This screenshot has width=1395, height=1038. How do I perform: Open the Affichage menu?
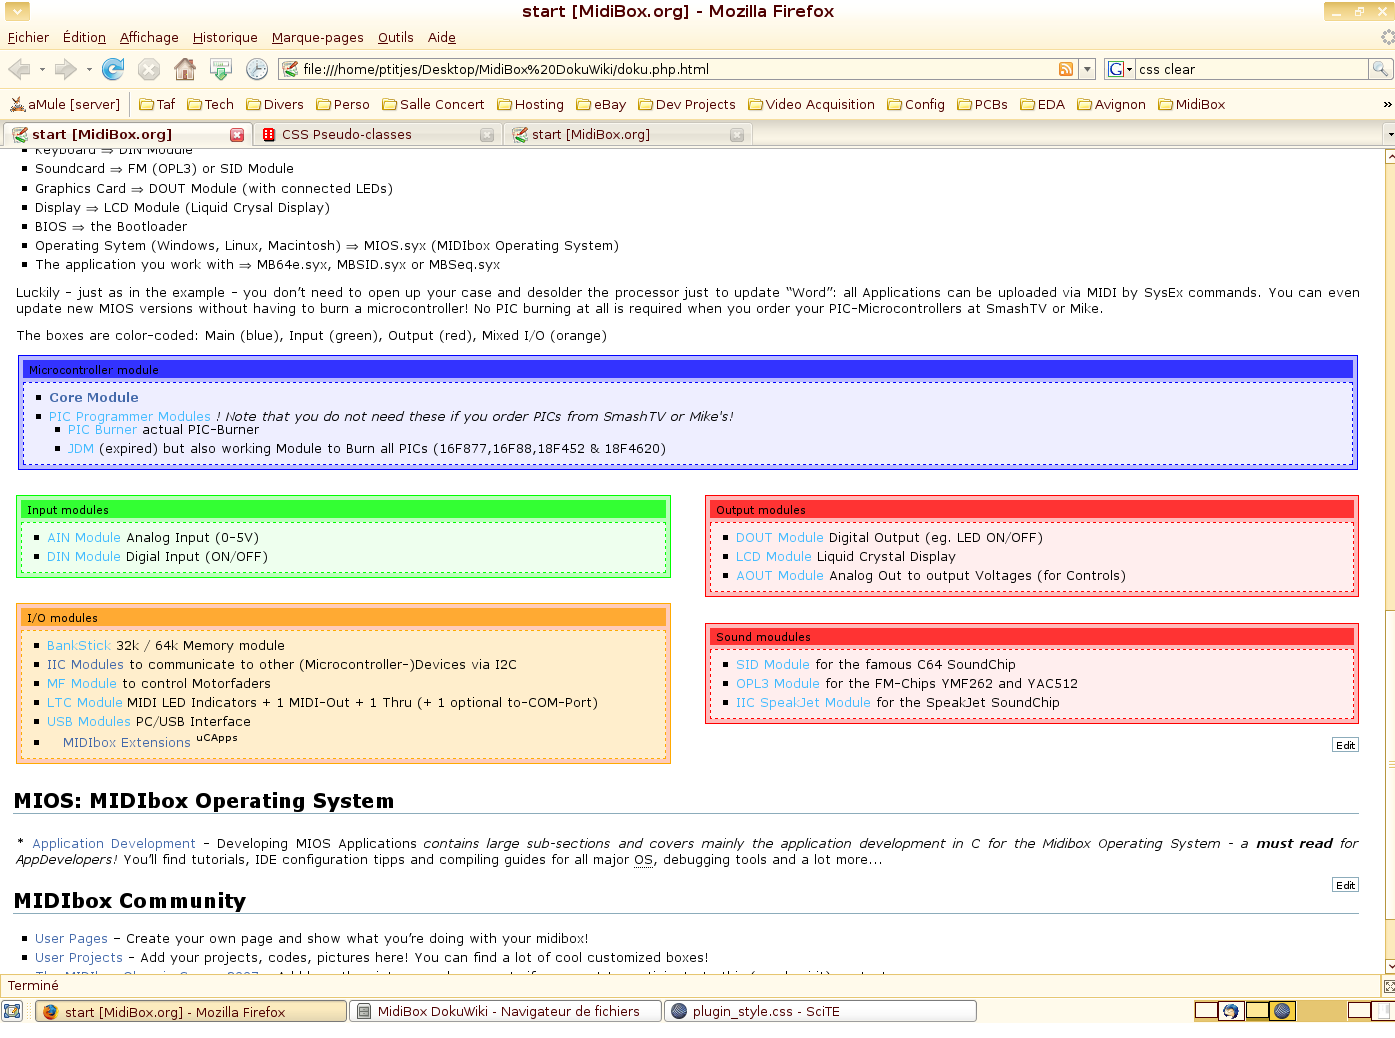click(149, 37)
